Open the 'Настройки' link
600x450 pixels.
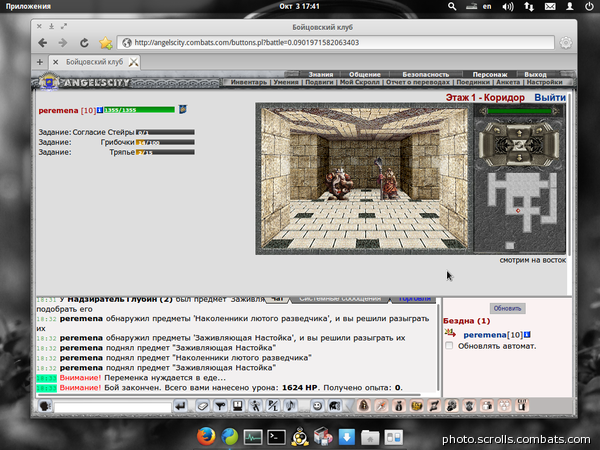point(544,82)
